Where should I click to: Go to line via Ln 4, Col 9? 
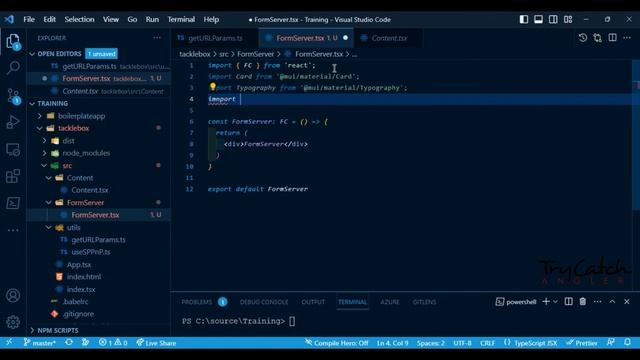pyautogui.click(x=393, y=343)
